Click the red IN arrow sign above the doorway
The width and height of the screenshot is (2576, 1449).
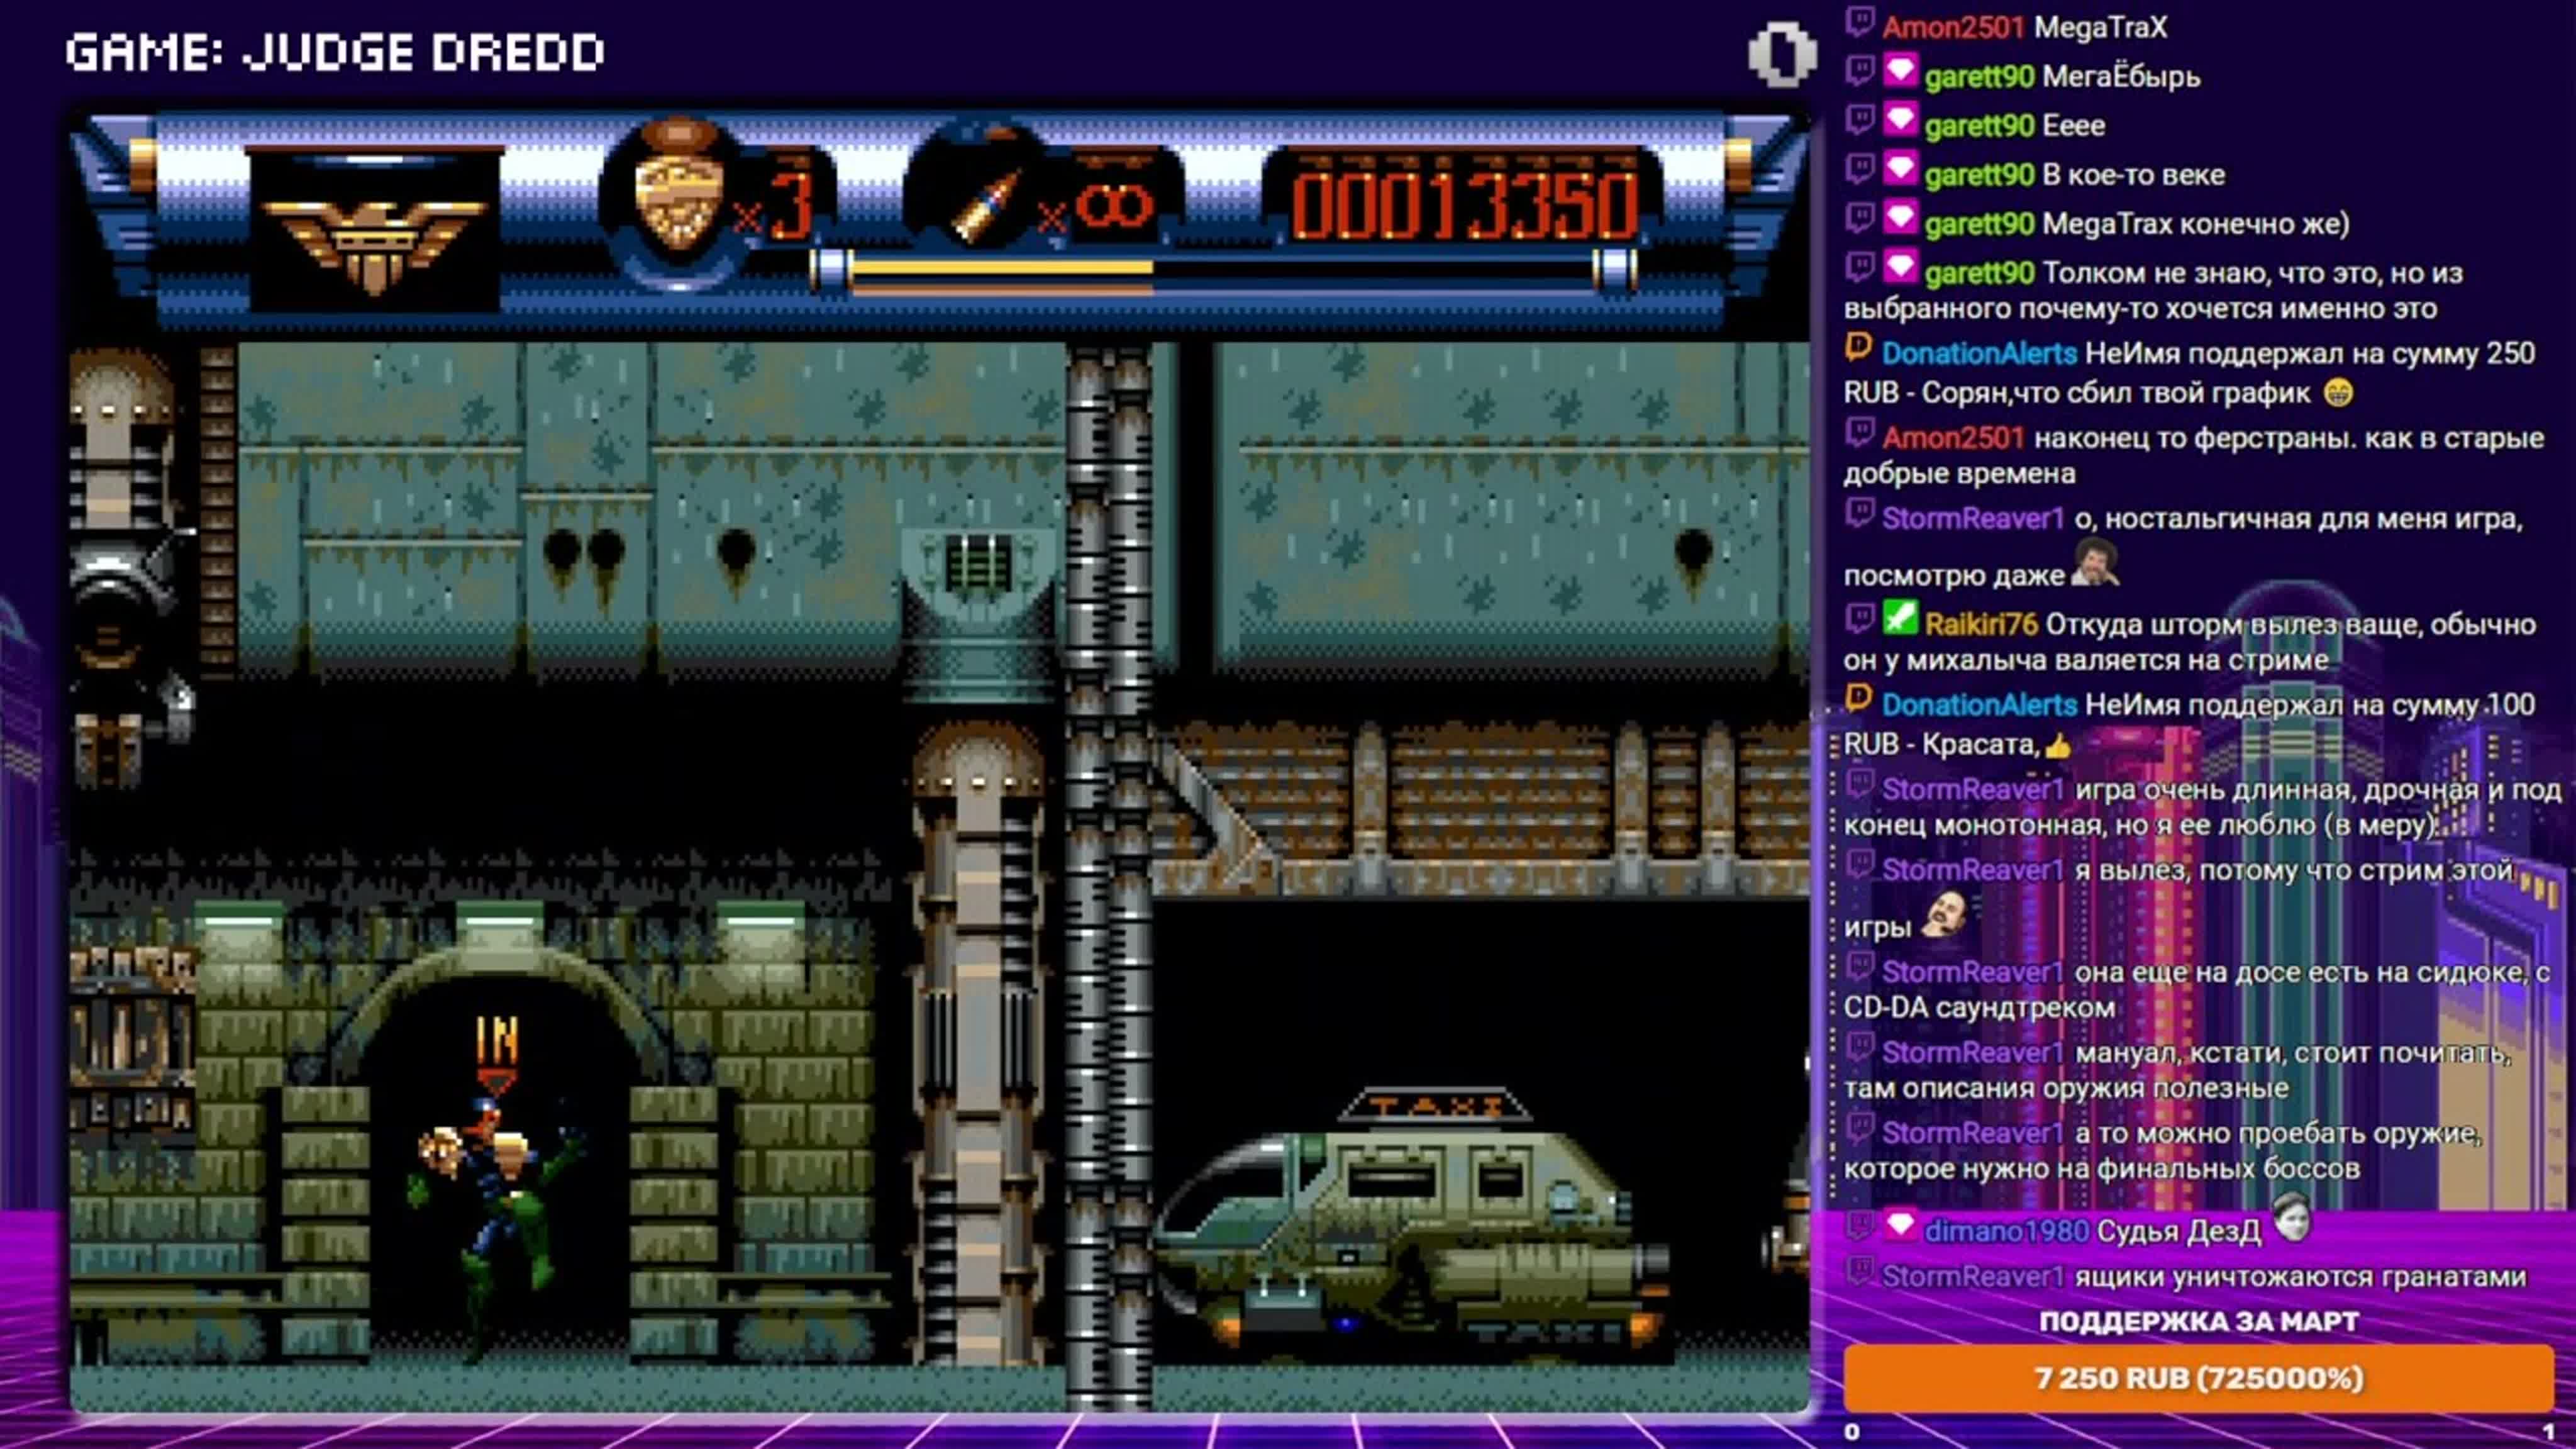pos(496,1056)
